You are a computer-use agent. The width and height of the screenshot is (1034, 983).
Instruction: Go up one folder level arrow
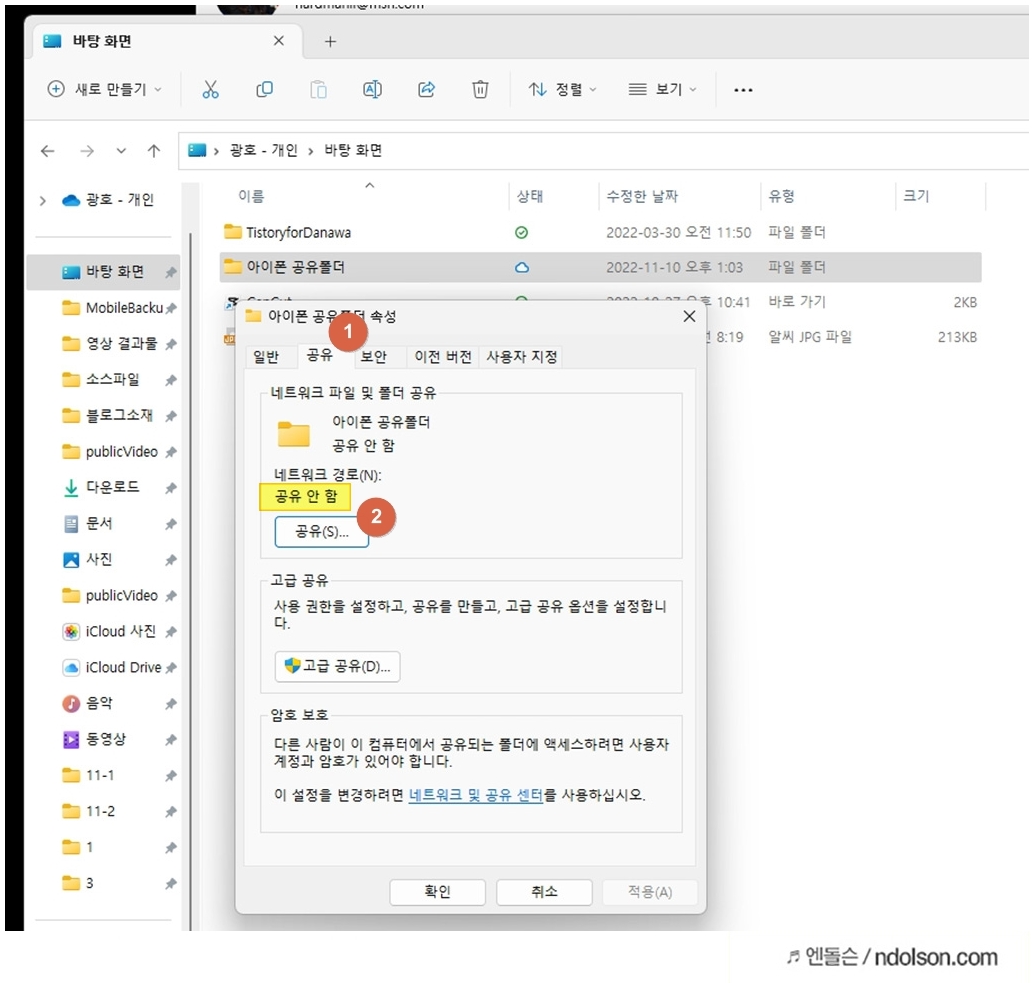pos(154,151)
